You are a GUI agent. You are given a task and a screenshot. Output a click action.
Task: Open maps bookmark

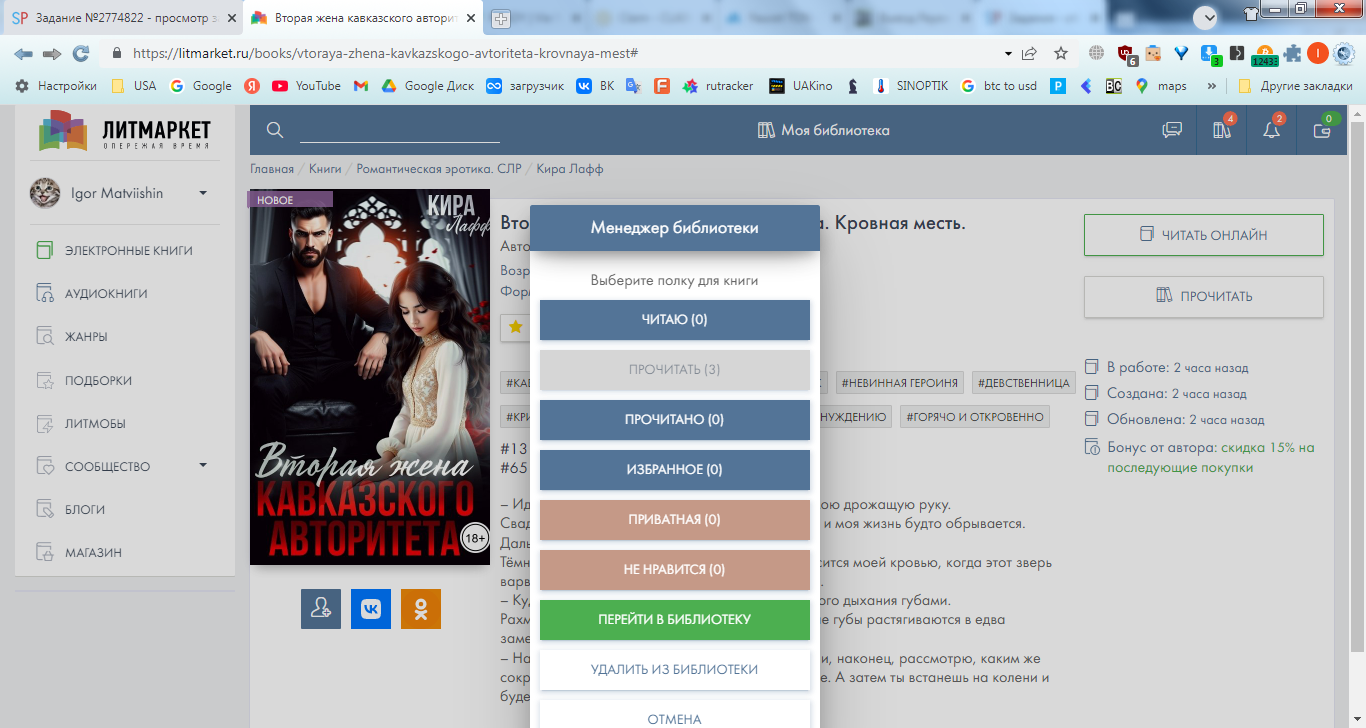tap(1161, 86)
